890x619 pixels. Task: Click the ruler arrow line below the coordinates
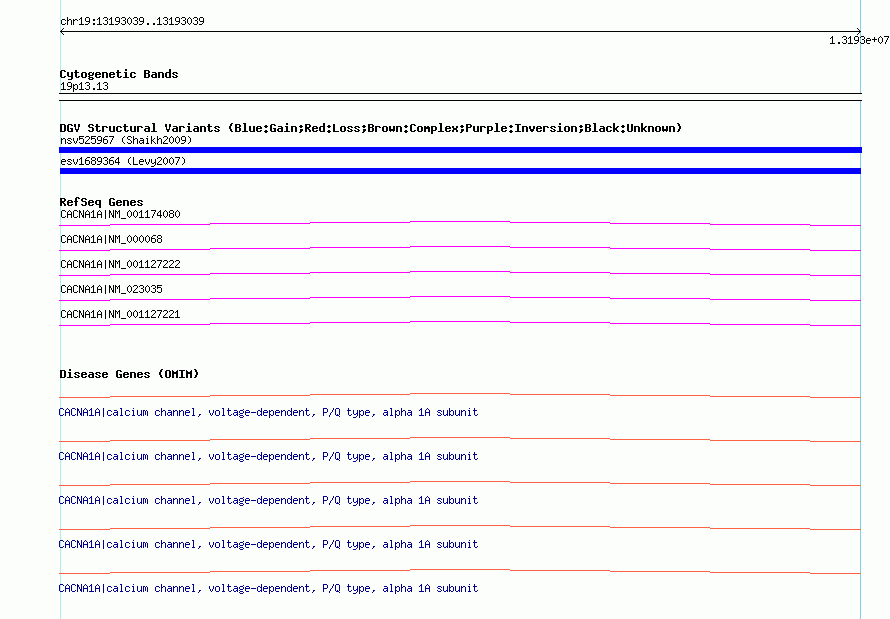coord(460,32)
